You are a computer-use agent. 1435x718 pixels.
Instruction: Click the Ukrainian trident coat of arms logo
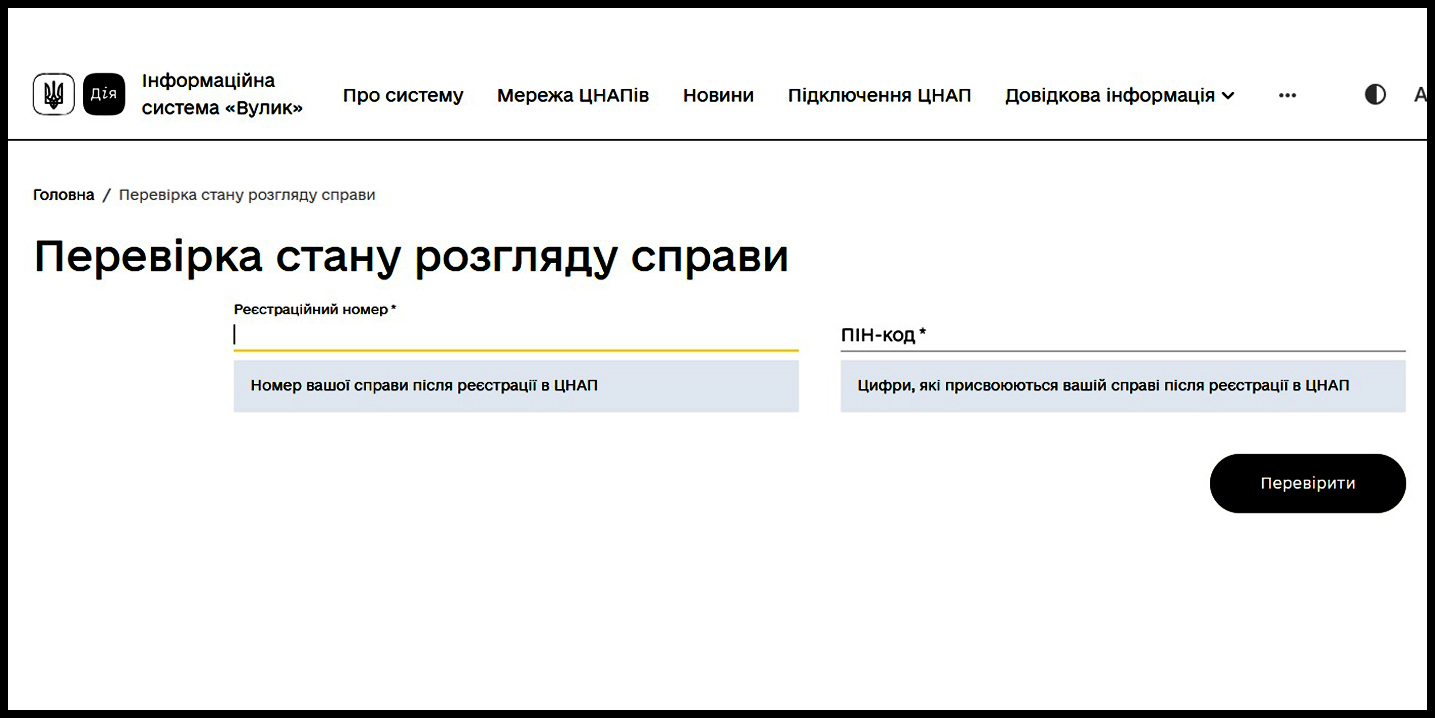pyautogui.click(x=54, y=95)
